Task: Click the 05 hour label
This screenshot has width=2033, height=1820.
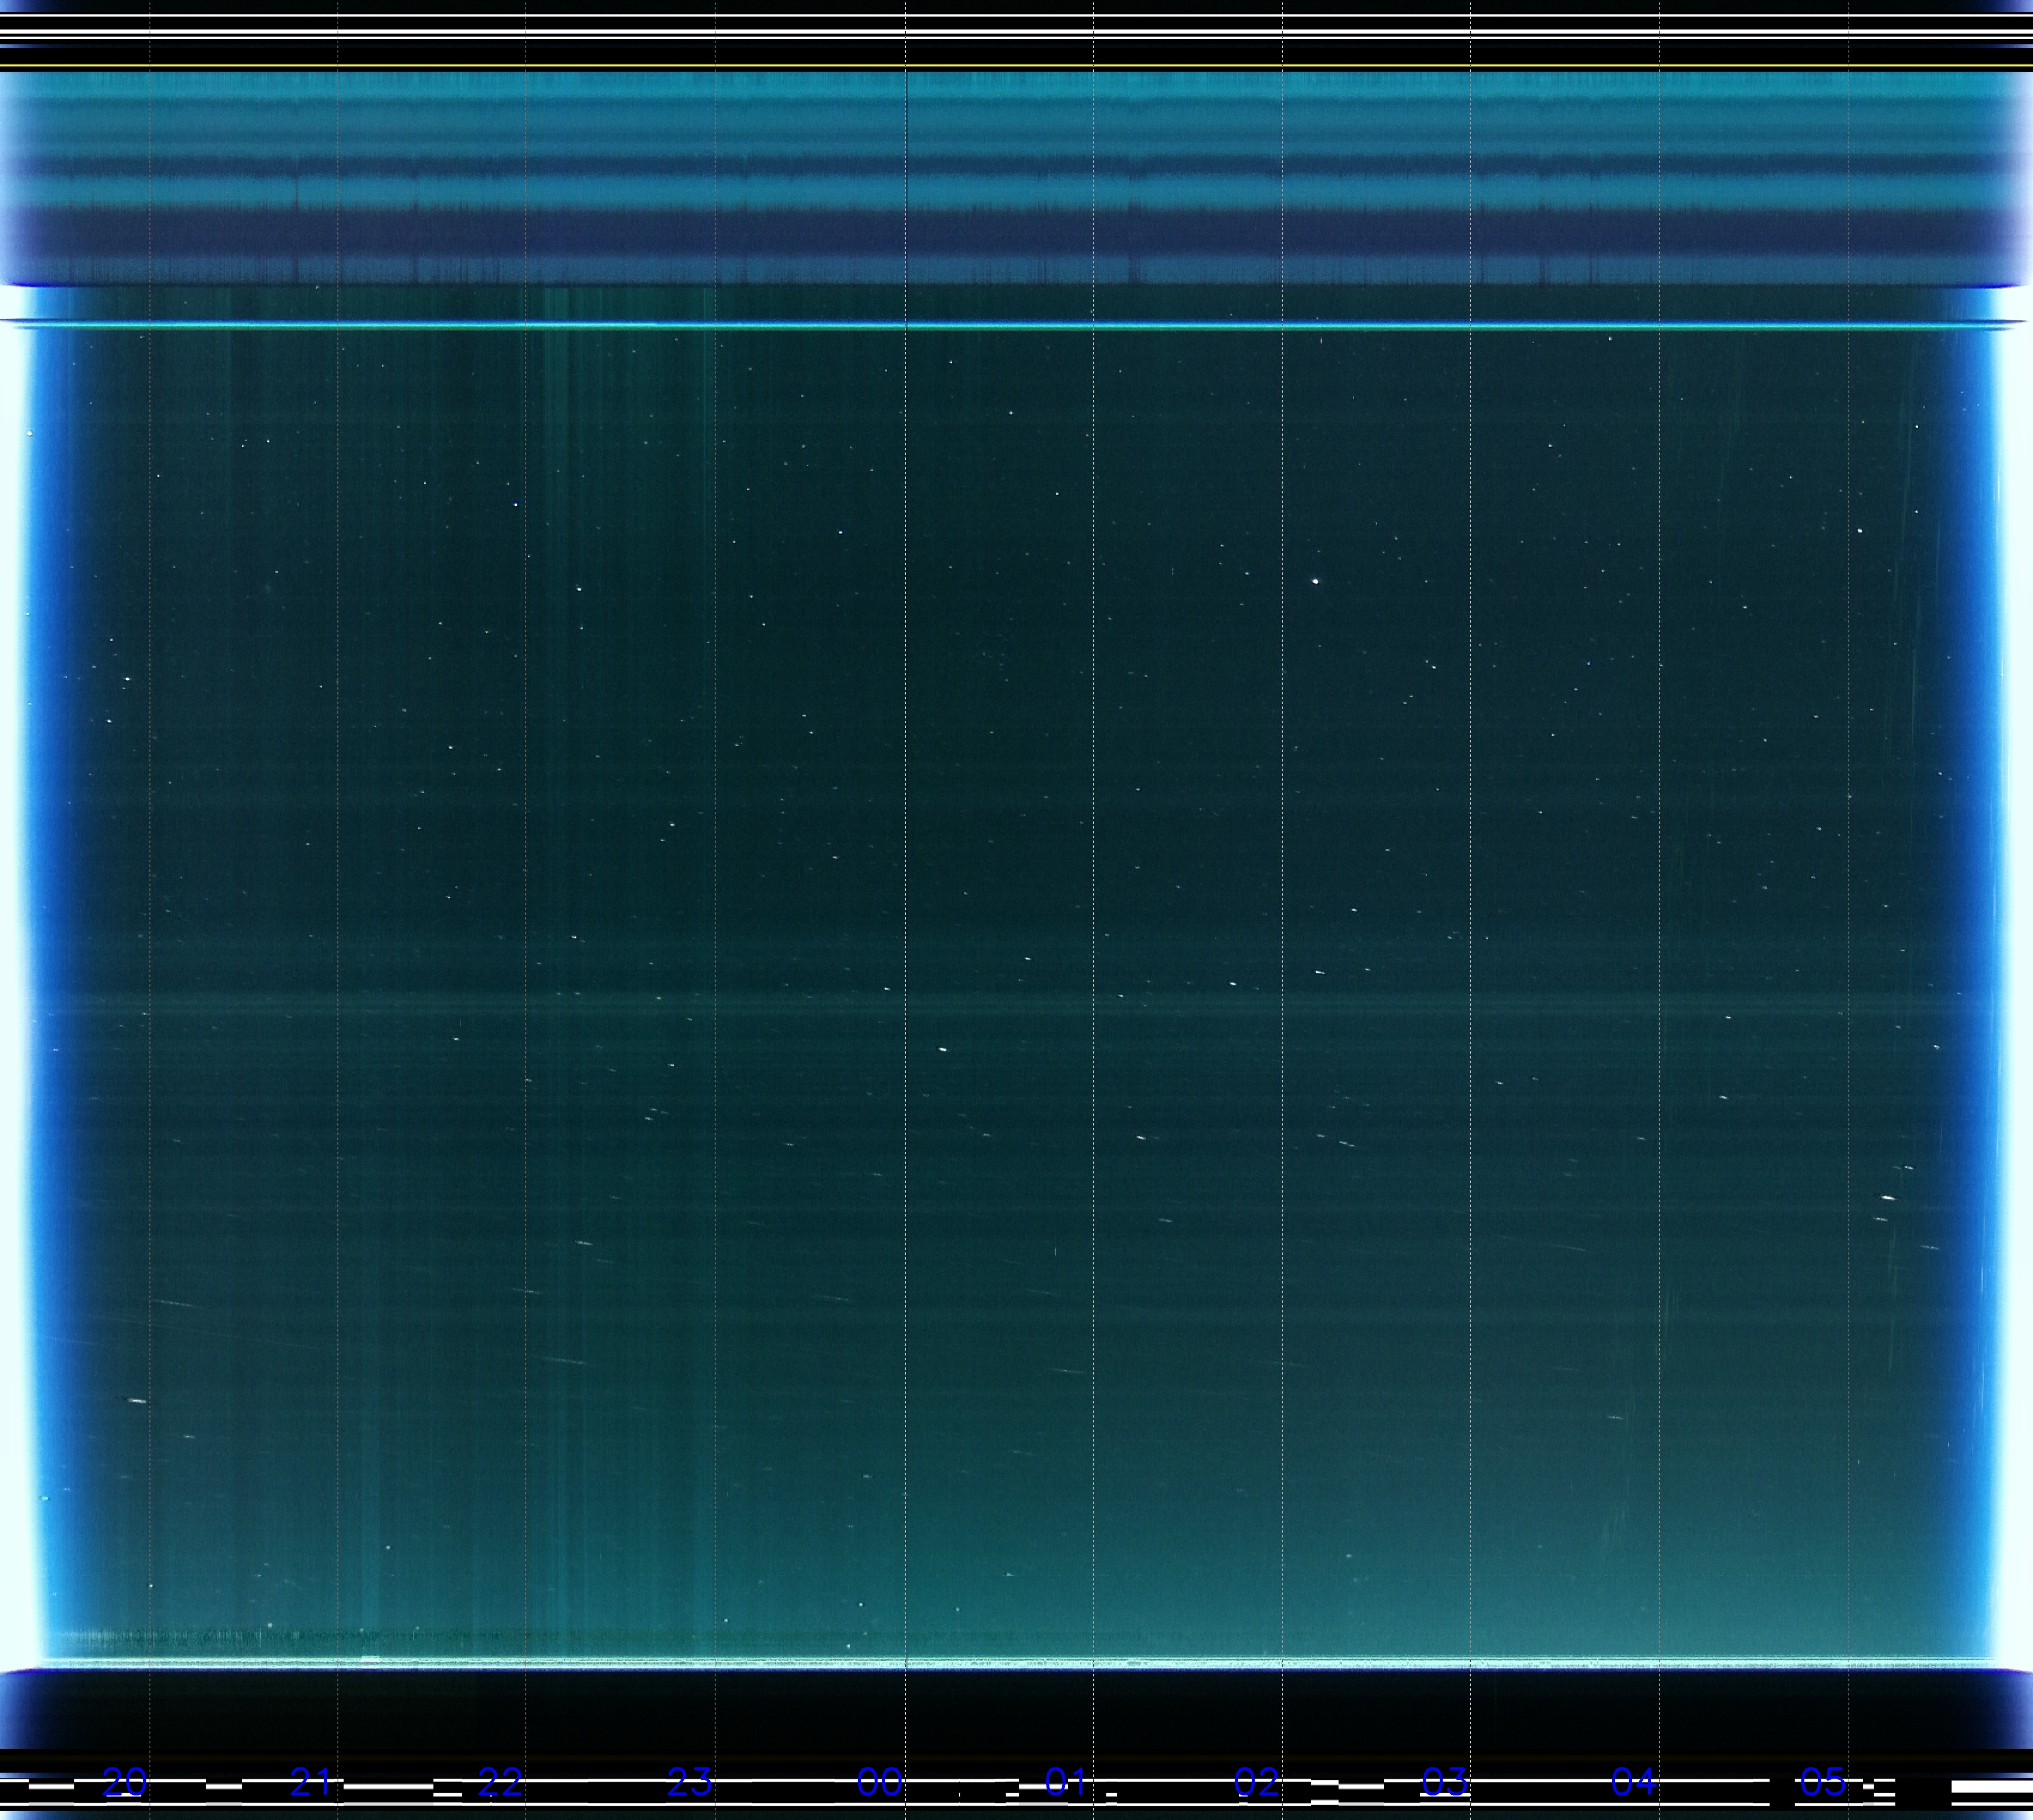Action: pos(1822,1782)
